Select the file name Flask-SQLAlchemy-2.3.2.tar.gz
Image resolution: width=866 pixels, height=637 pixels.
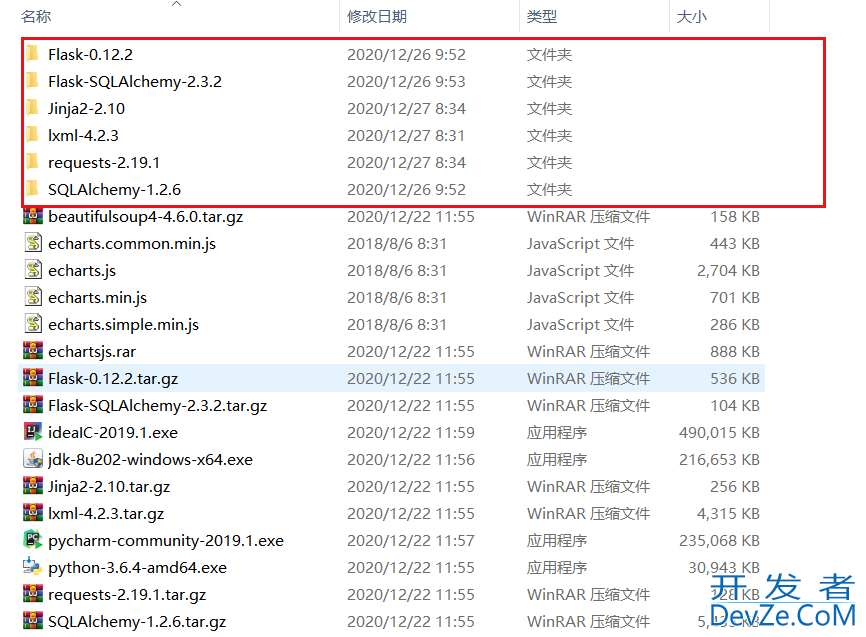157,406
